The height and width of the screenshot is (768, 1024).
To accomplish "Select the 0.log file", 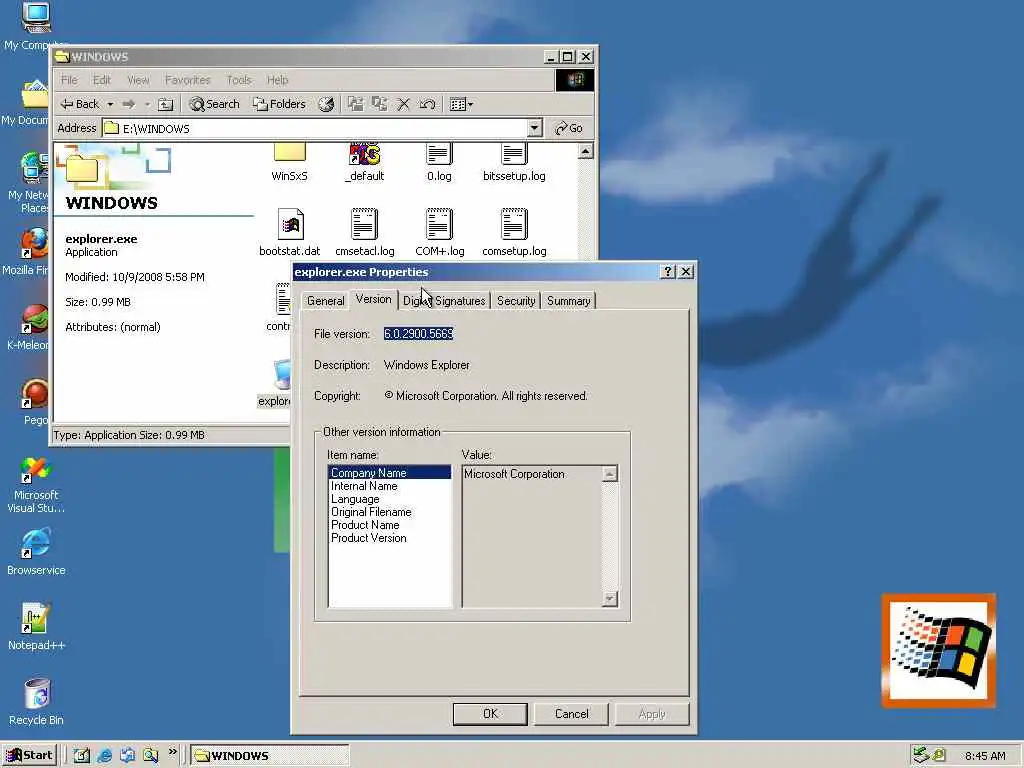I will tap(440, 163).
